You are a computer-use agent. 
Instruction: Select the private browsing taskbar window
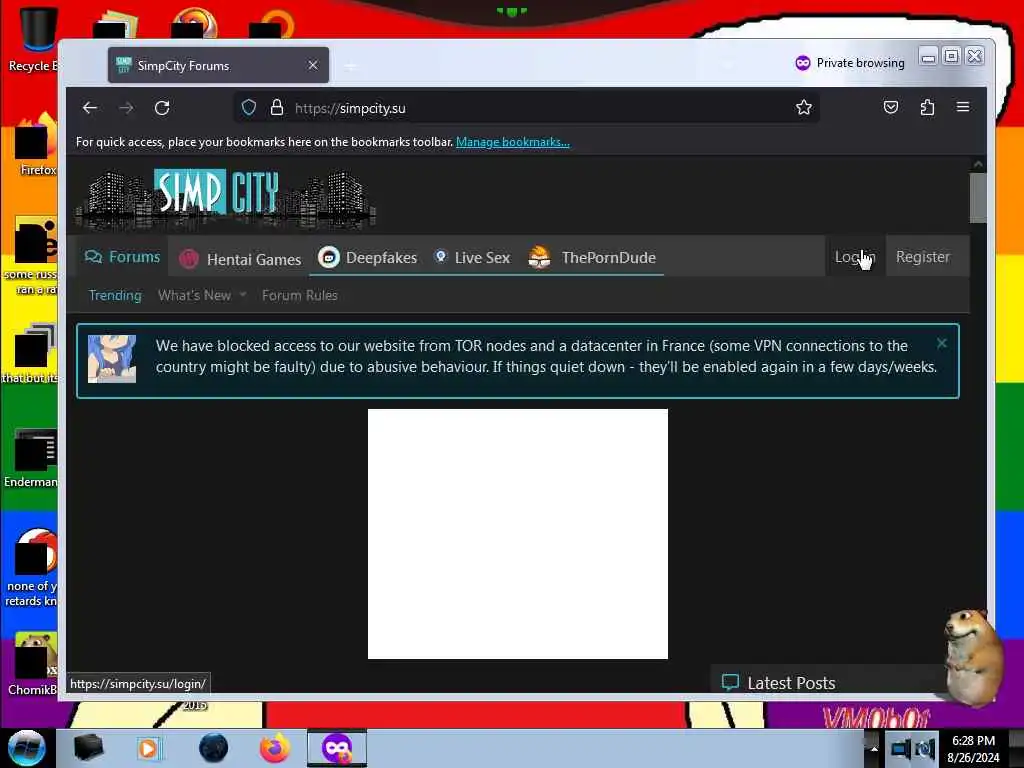pos(337,748)
